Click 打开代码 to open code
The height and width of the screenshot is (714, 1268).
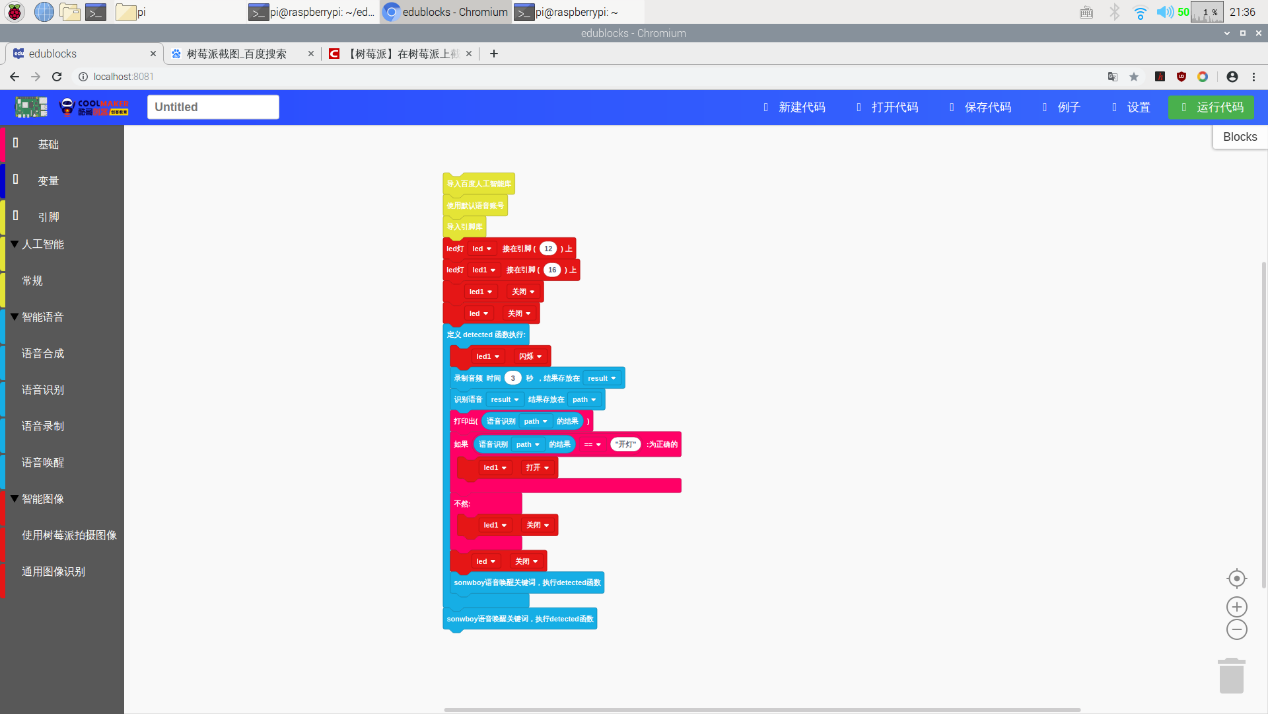(887, 107)
